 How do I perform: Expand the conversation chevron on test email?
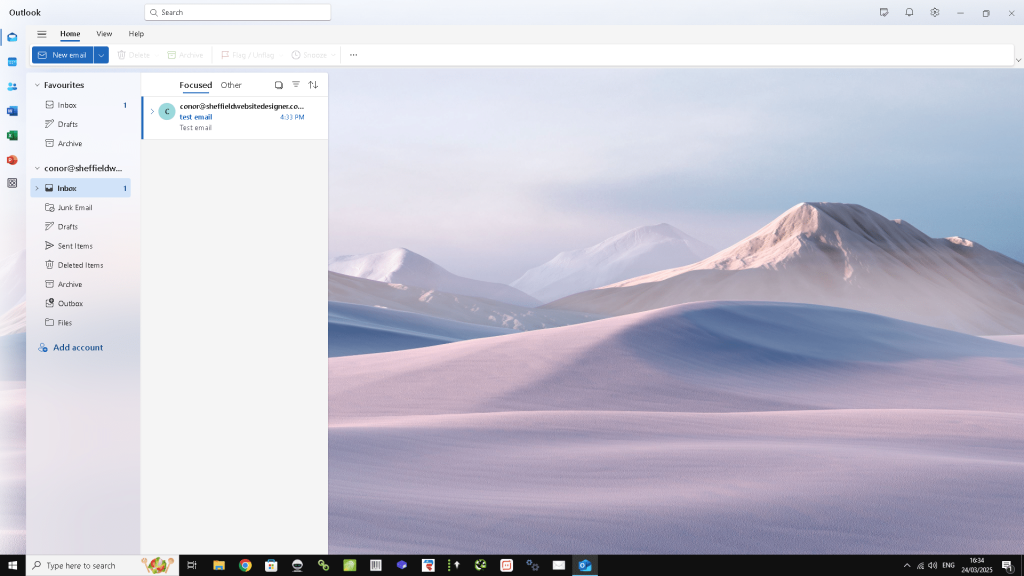[x=152, y=112]
